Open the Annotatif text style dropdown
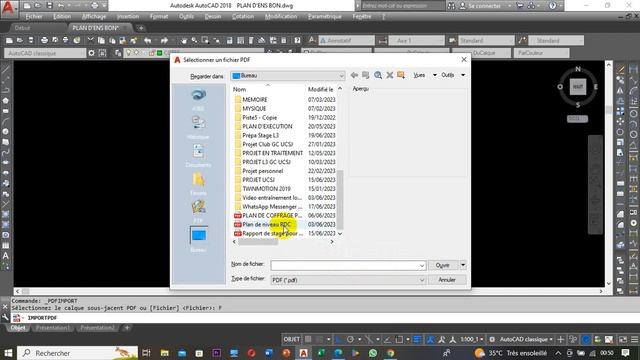This screenshot has width=640, height=360. (346, 40)
